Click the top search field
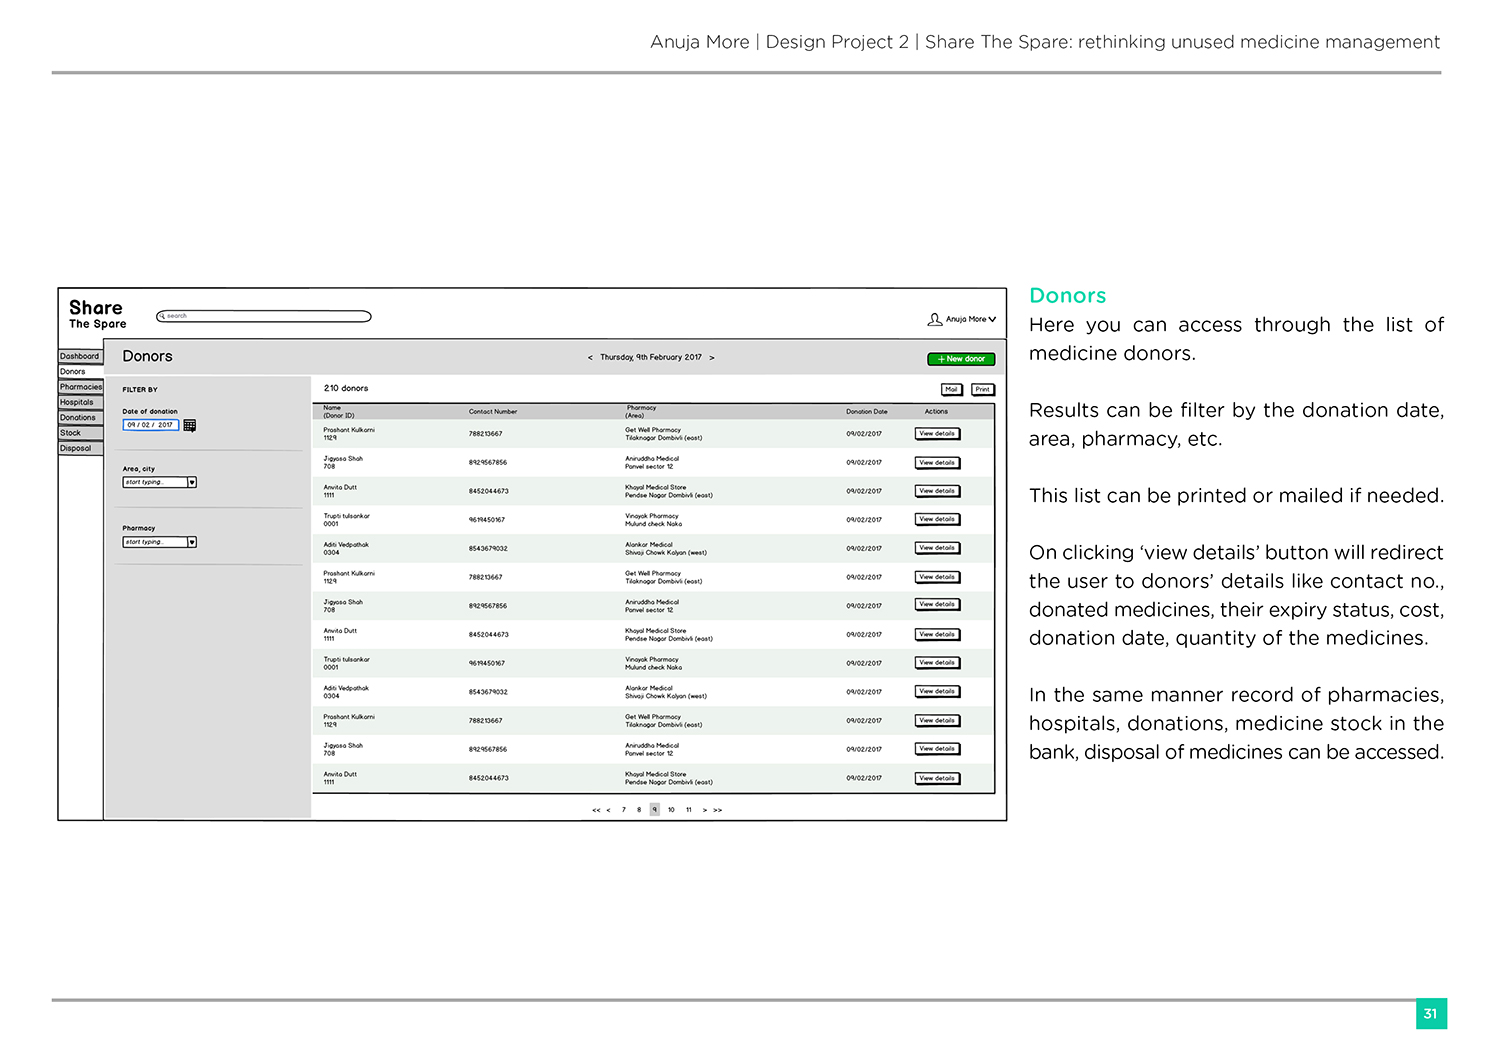This screenshot has height=1060, width=1500. pos(264,317)
